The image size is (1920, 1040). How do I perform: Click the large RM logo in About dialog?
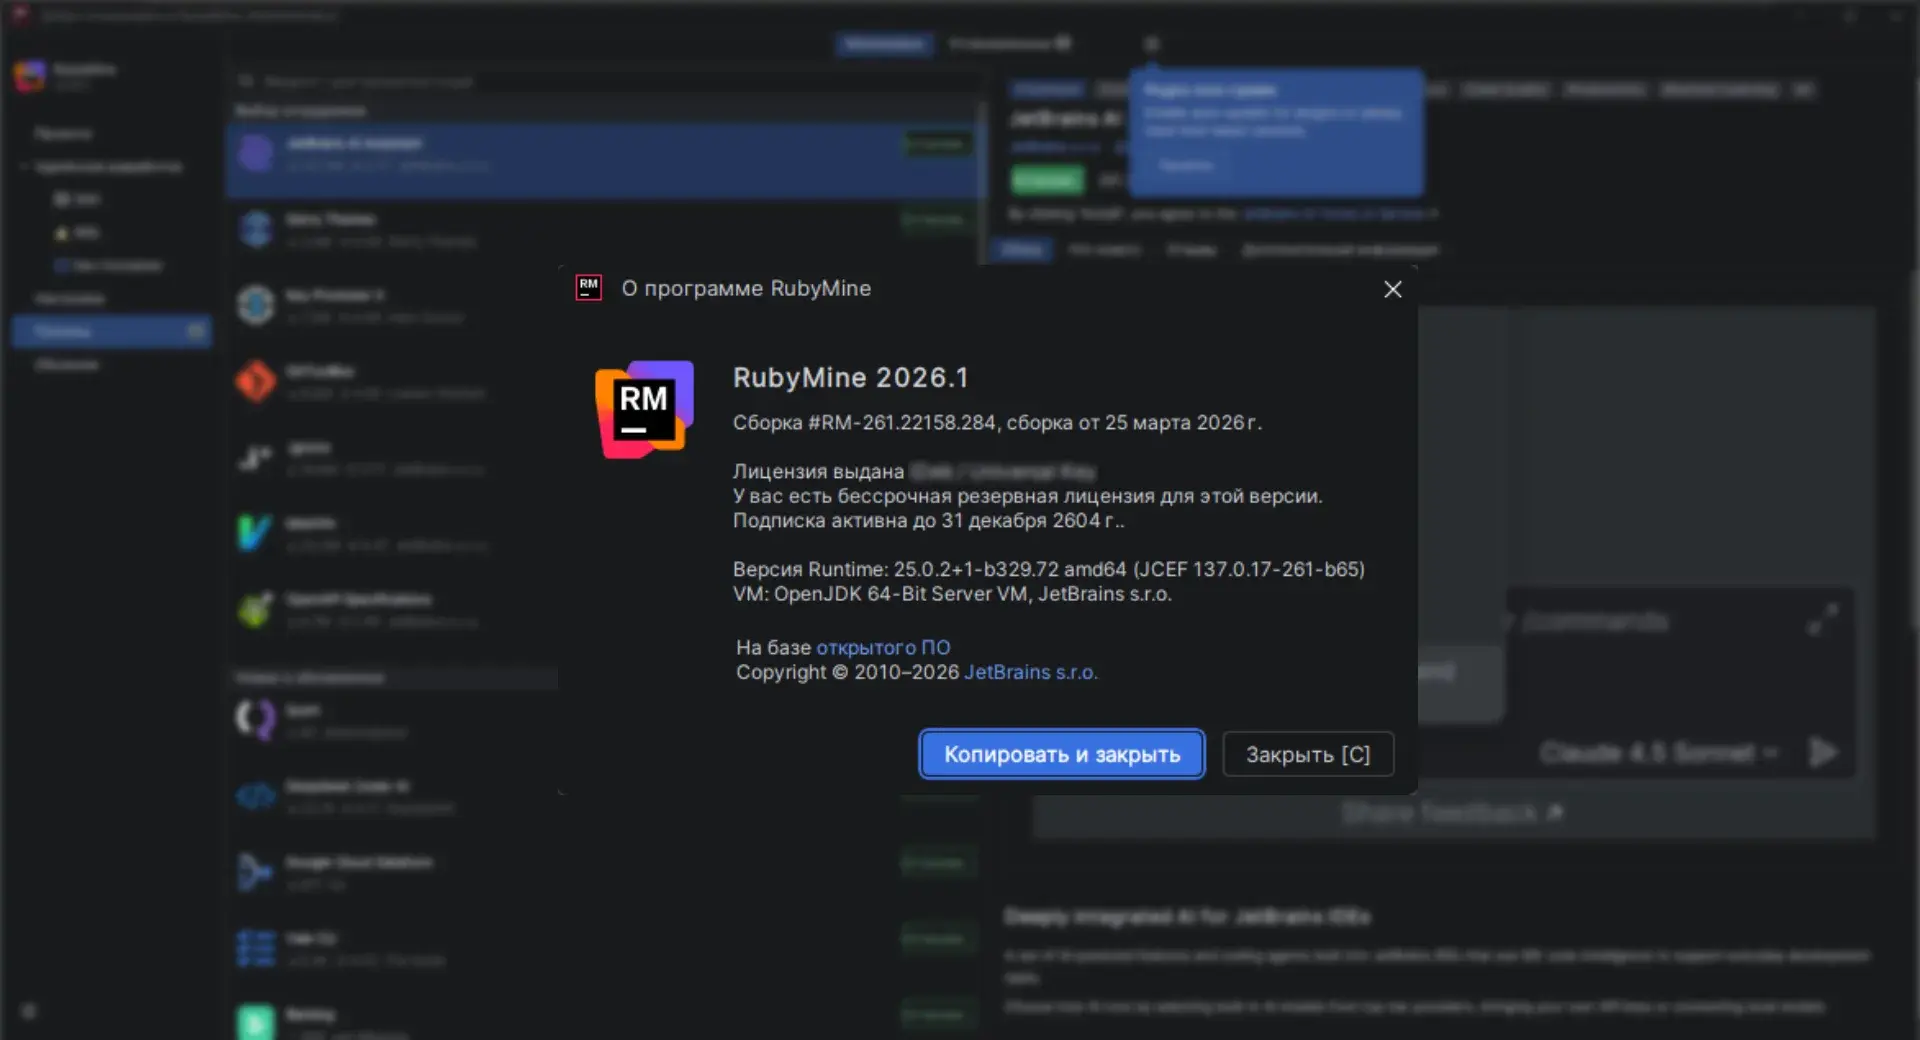pos(644,409)
